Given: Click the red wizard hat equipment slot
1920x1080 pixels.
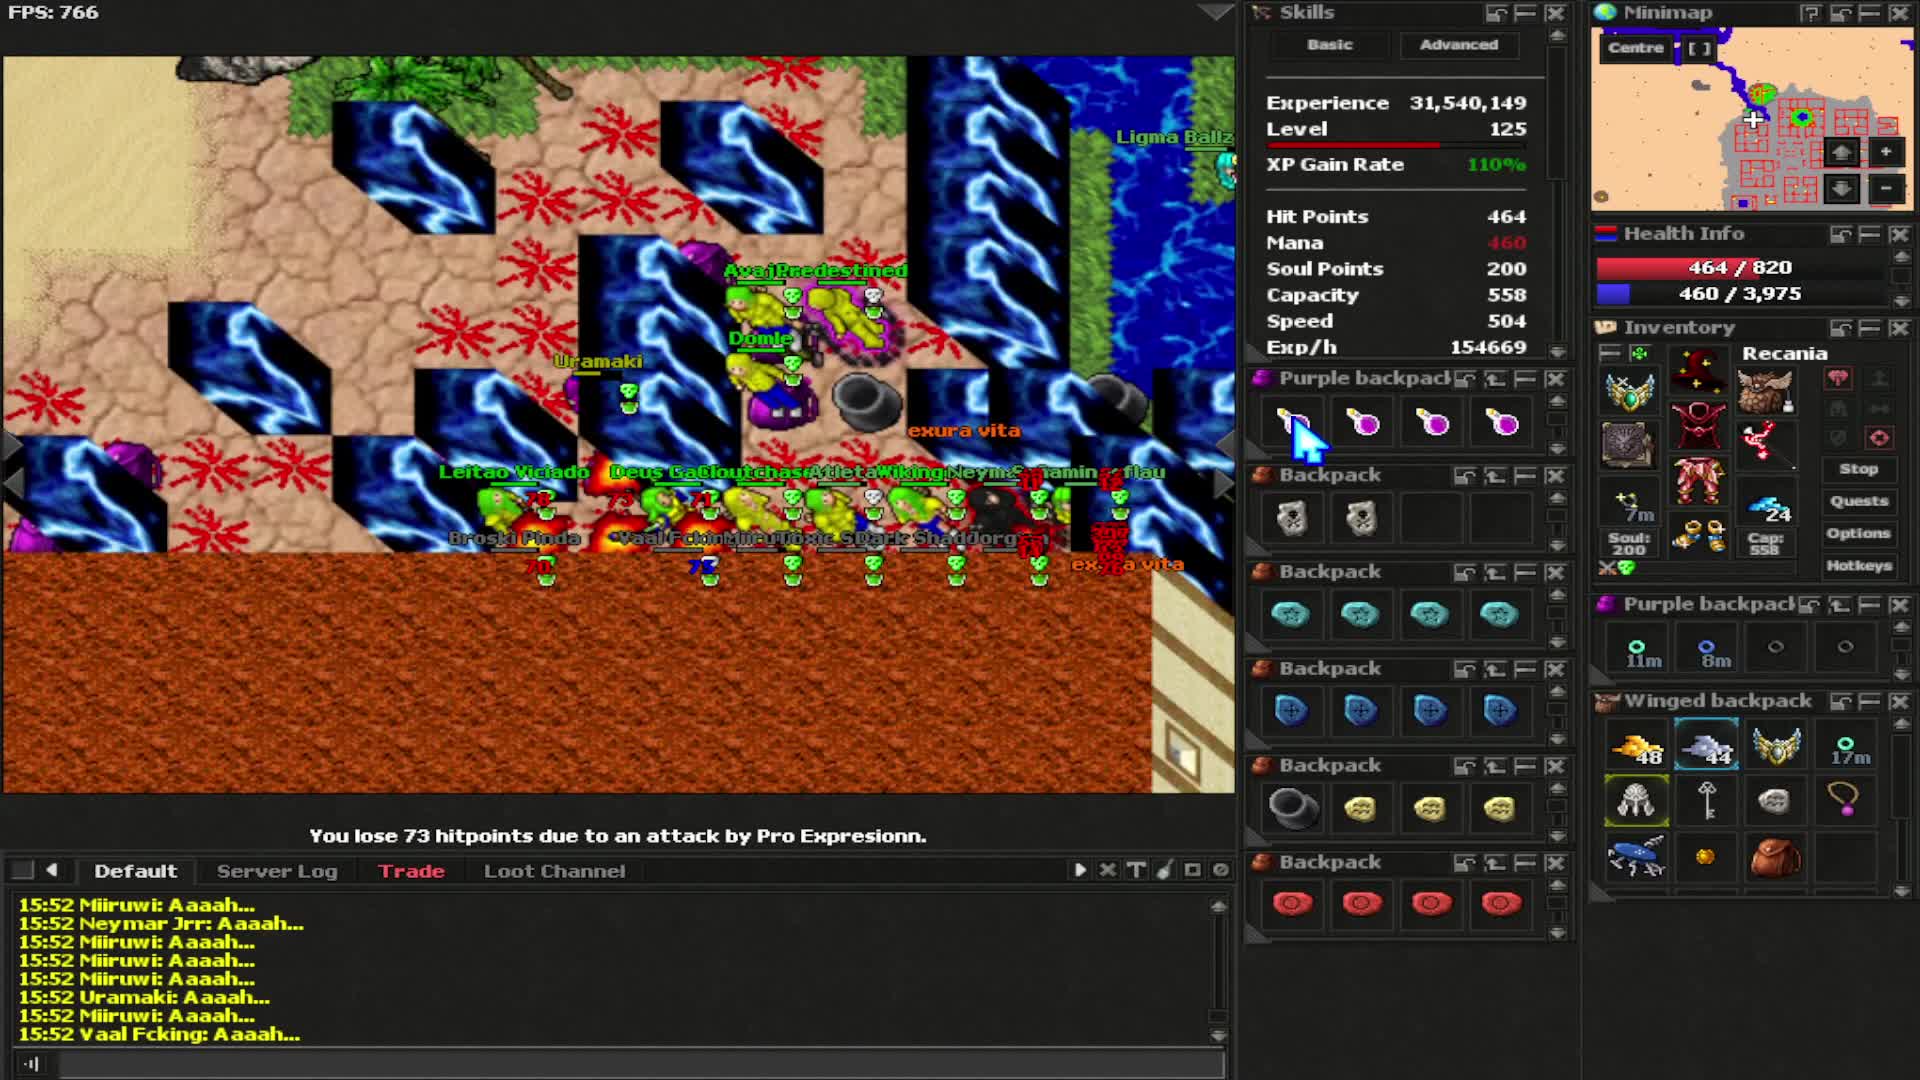Looking at the screenshot, I should [1698, 372].
